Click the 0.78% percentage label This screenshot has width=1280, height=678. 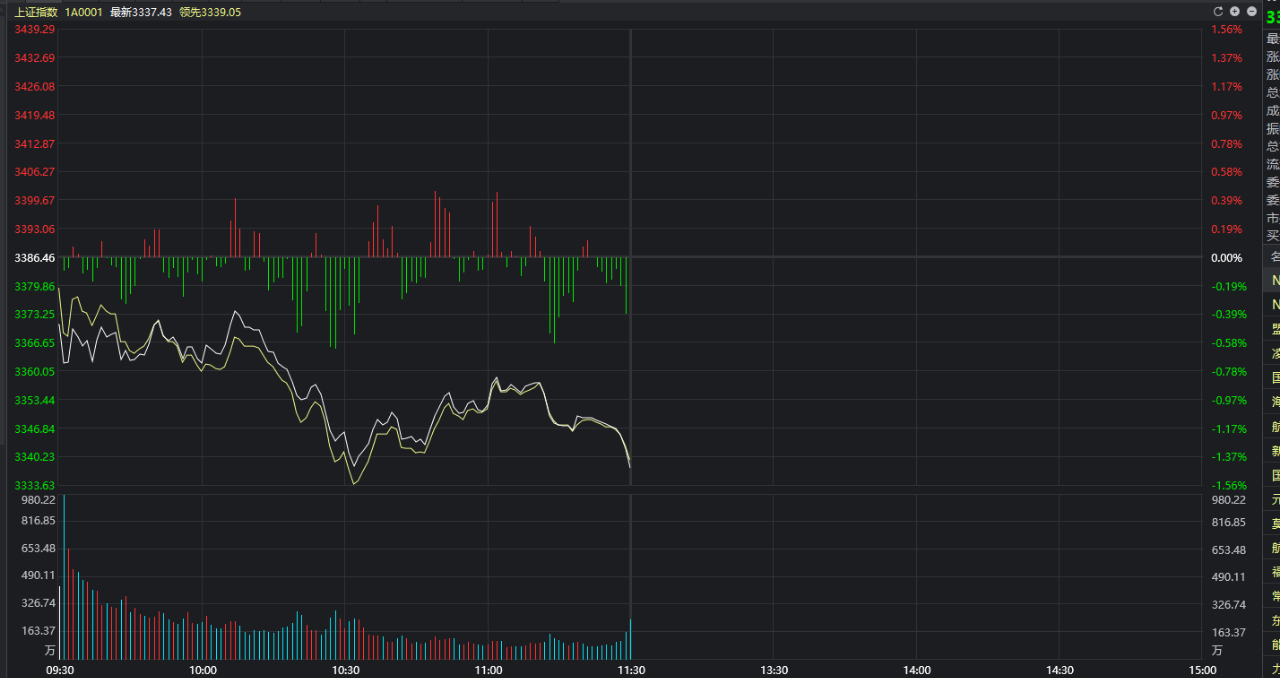tap(1226, 143)
